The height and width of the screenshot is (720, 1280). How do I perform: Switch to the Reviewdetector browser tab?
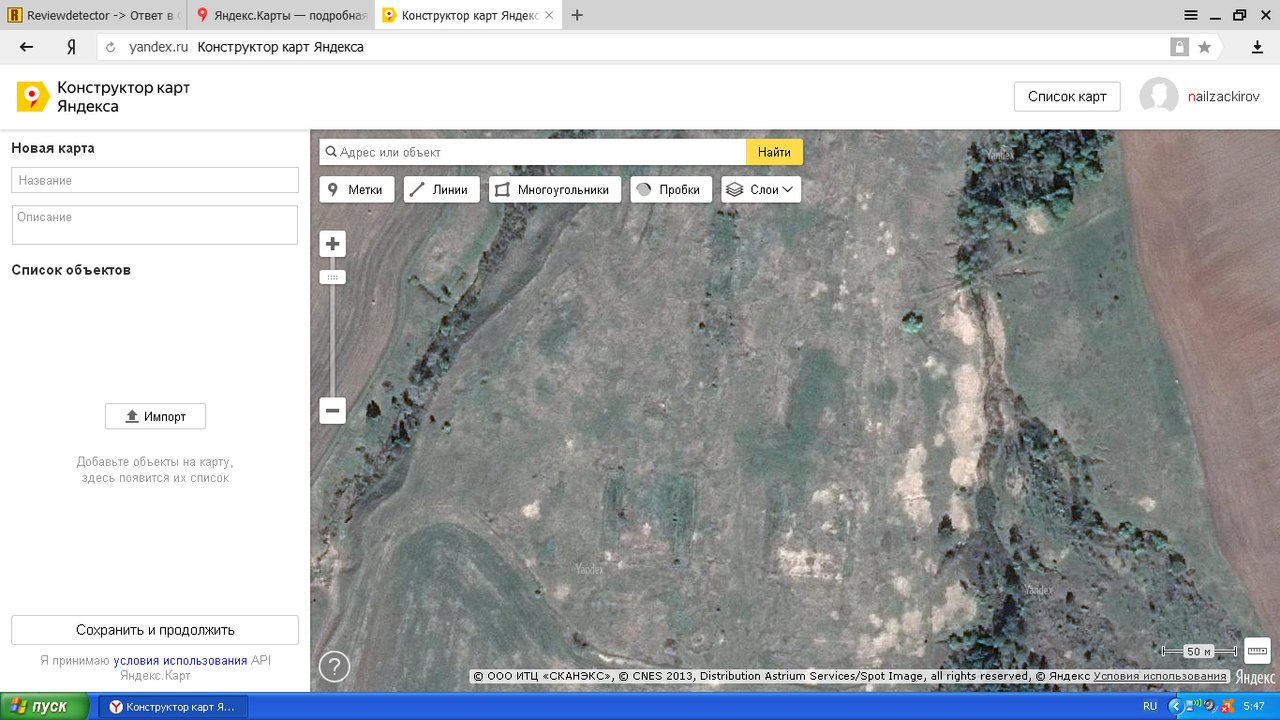click(x=93, y=15)
